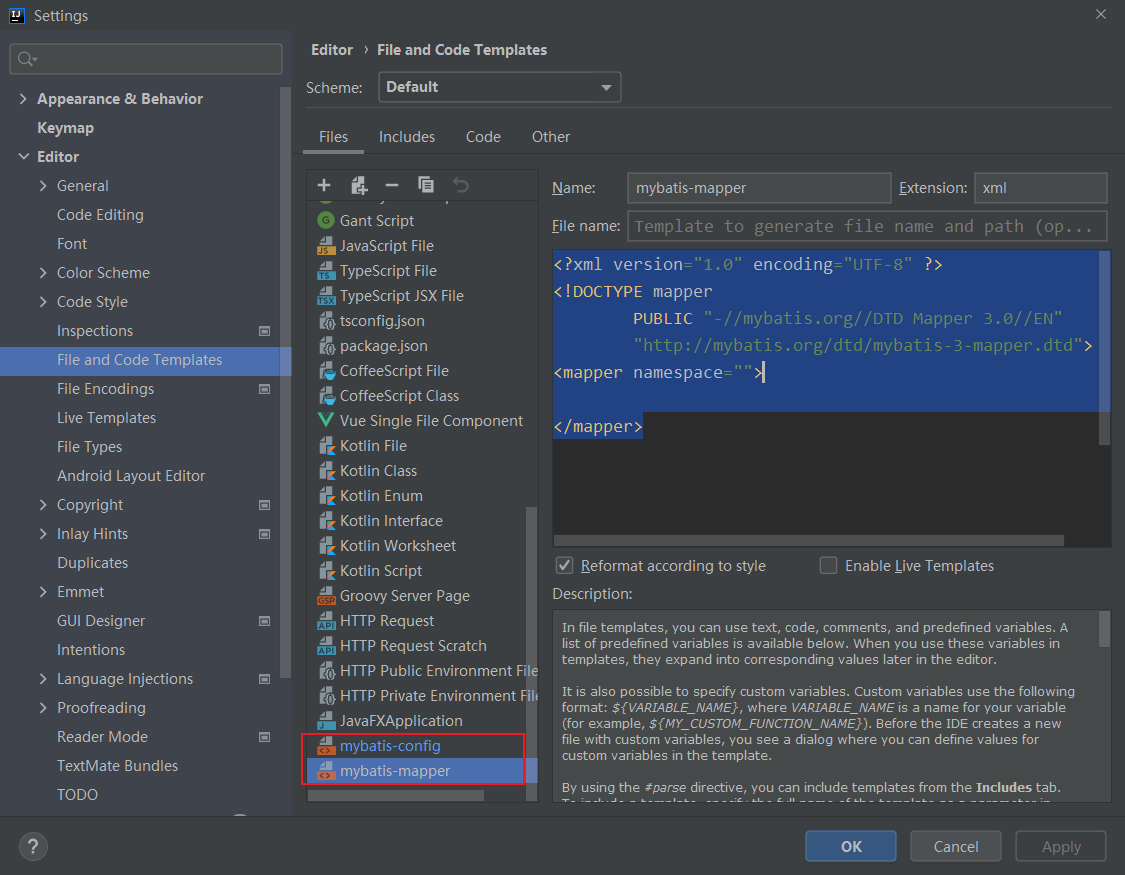The height and width of the screenshot is (875, 1125).
Task: Enable Live Templates checkbox
Action: point(829,566)
